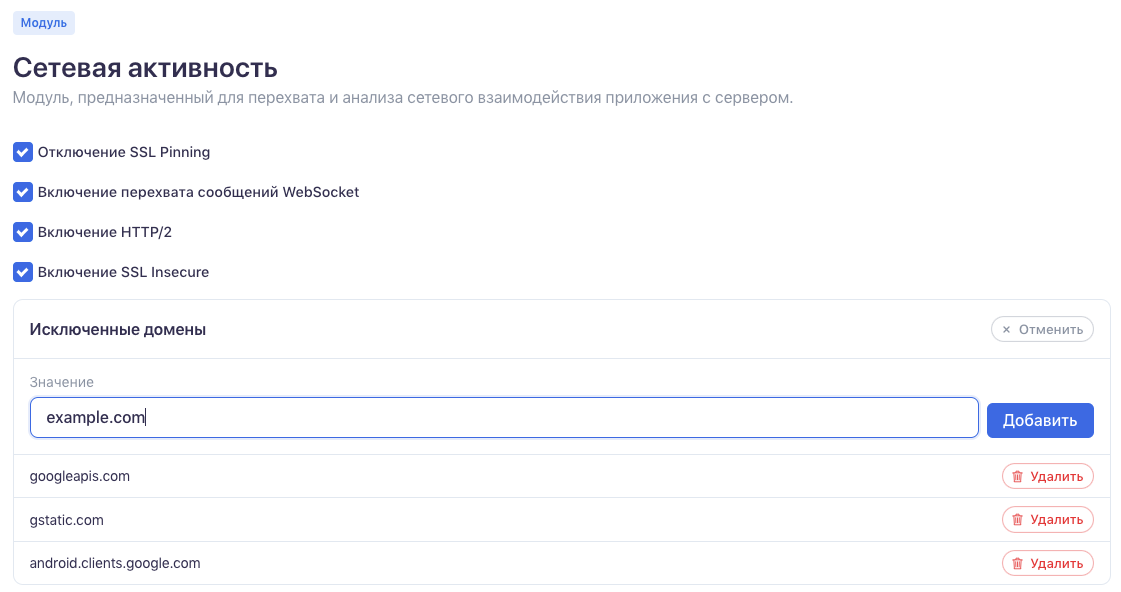Click the trash icon for android.clients.google.com

coord(1017,564)
